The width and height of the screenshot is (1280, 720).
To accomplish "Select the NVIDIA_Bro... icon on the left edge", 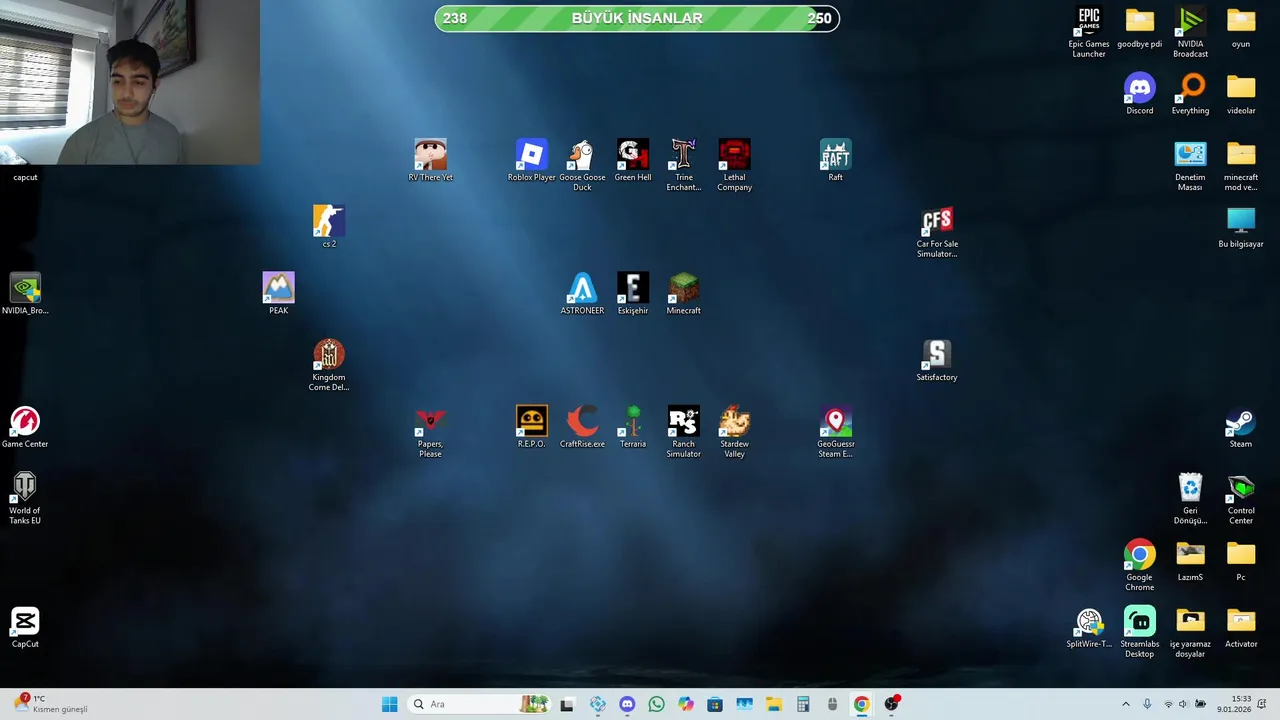I will [x=25, y=294].
